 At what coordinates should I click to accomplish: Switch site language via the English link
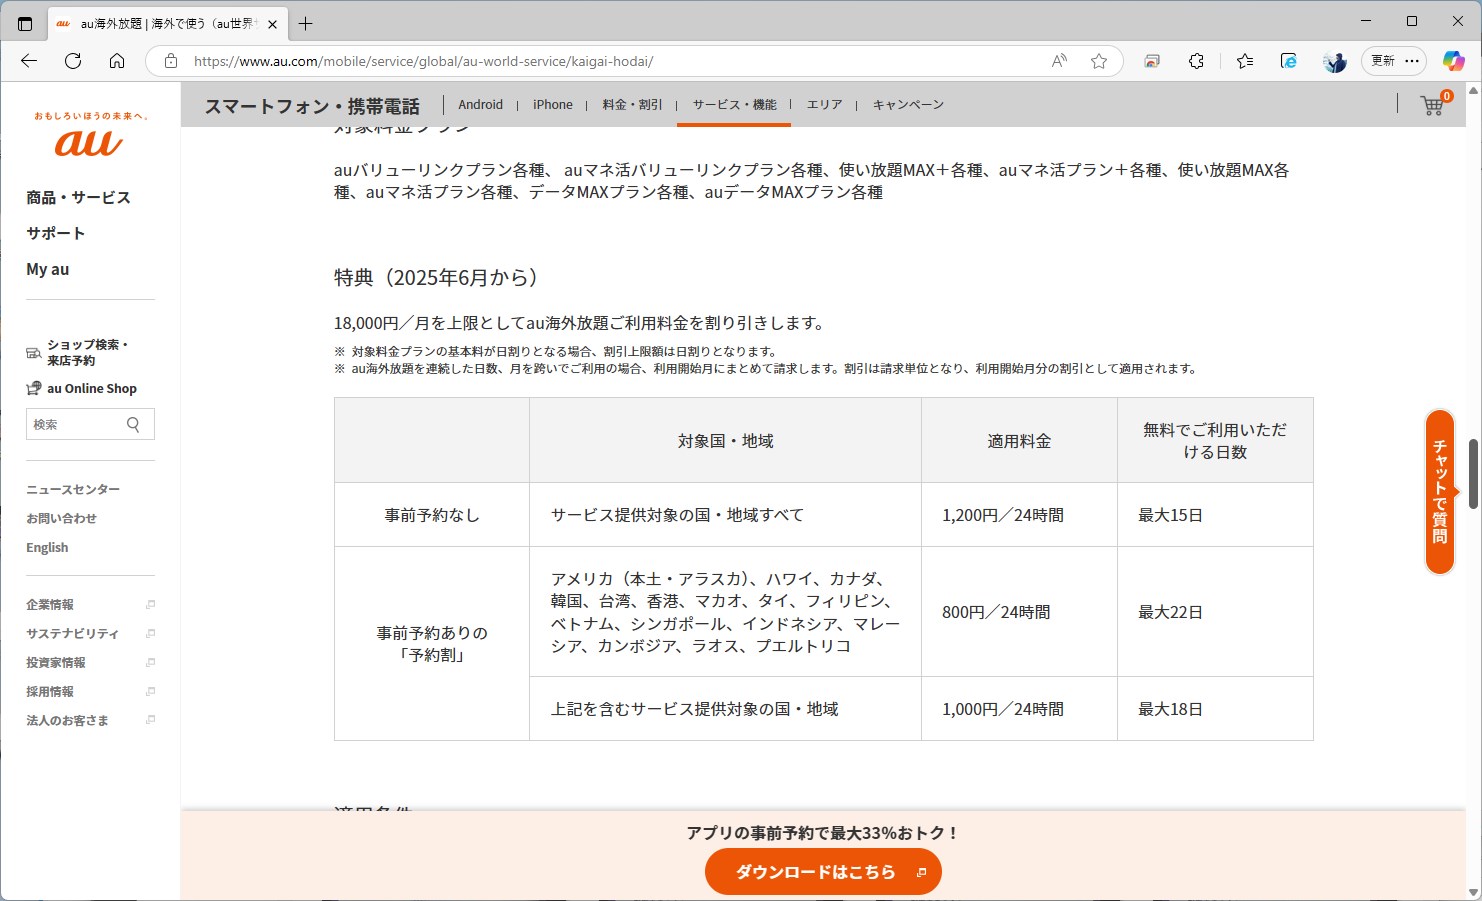coord(46,547)
